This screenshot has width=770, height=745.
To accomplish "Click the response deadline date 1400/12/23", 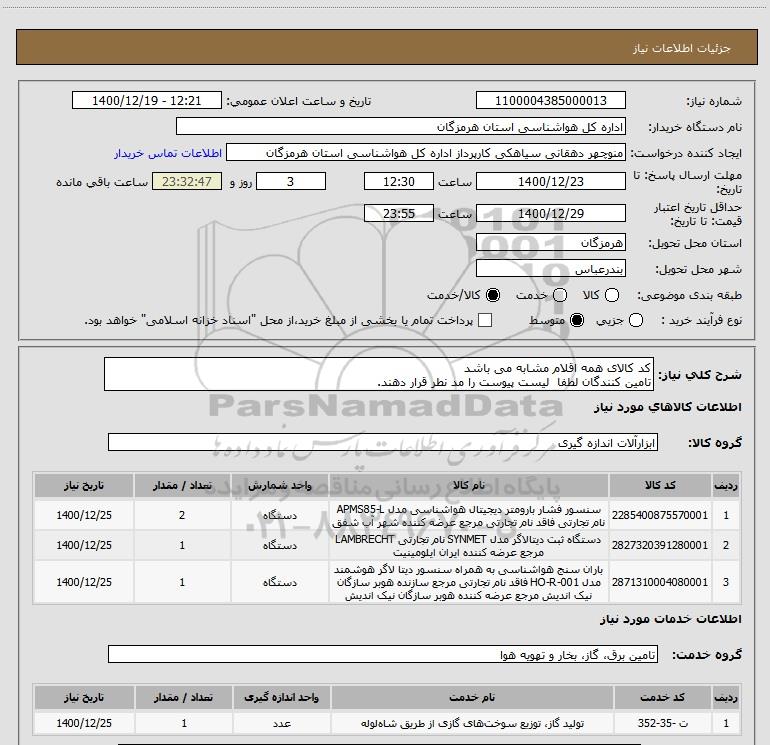I will [x=550, y=181].
